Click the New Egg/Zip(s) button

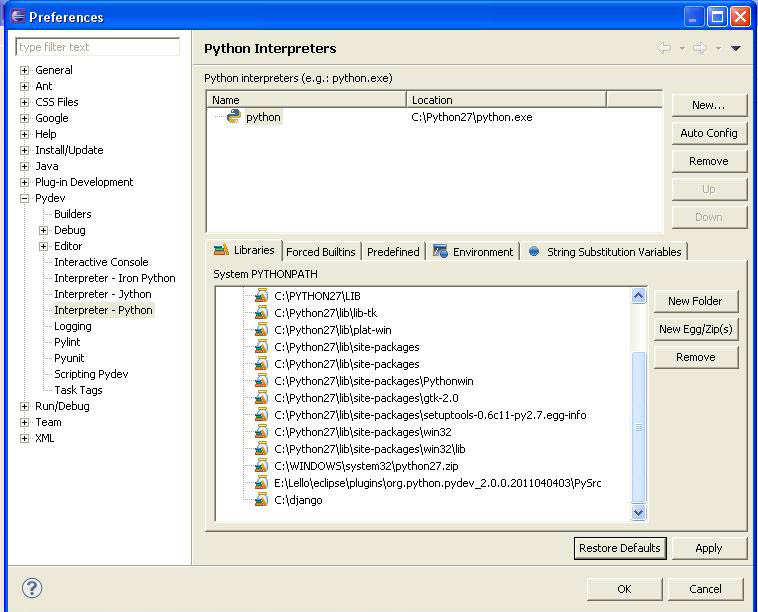[x=695, y=329]
